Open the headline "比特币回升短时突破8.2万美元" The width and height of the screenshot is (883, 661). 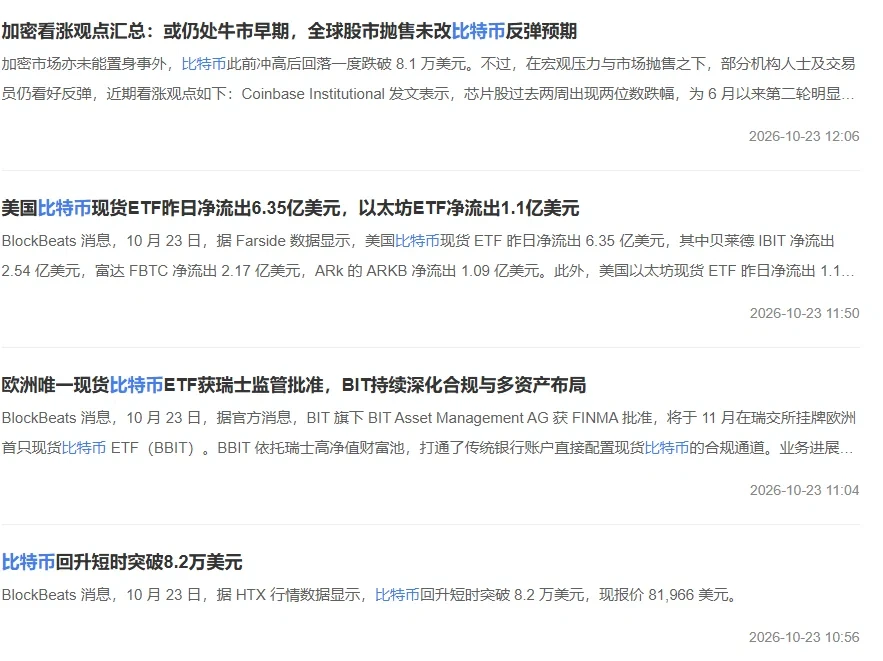(x=122, y=562)
